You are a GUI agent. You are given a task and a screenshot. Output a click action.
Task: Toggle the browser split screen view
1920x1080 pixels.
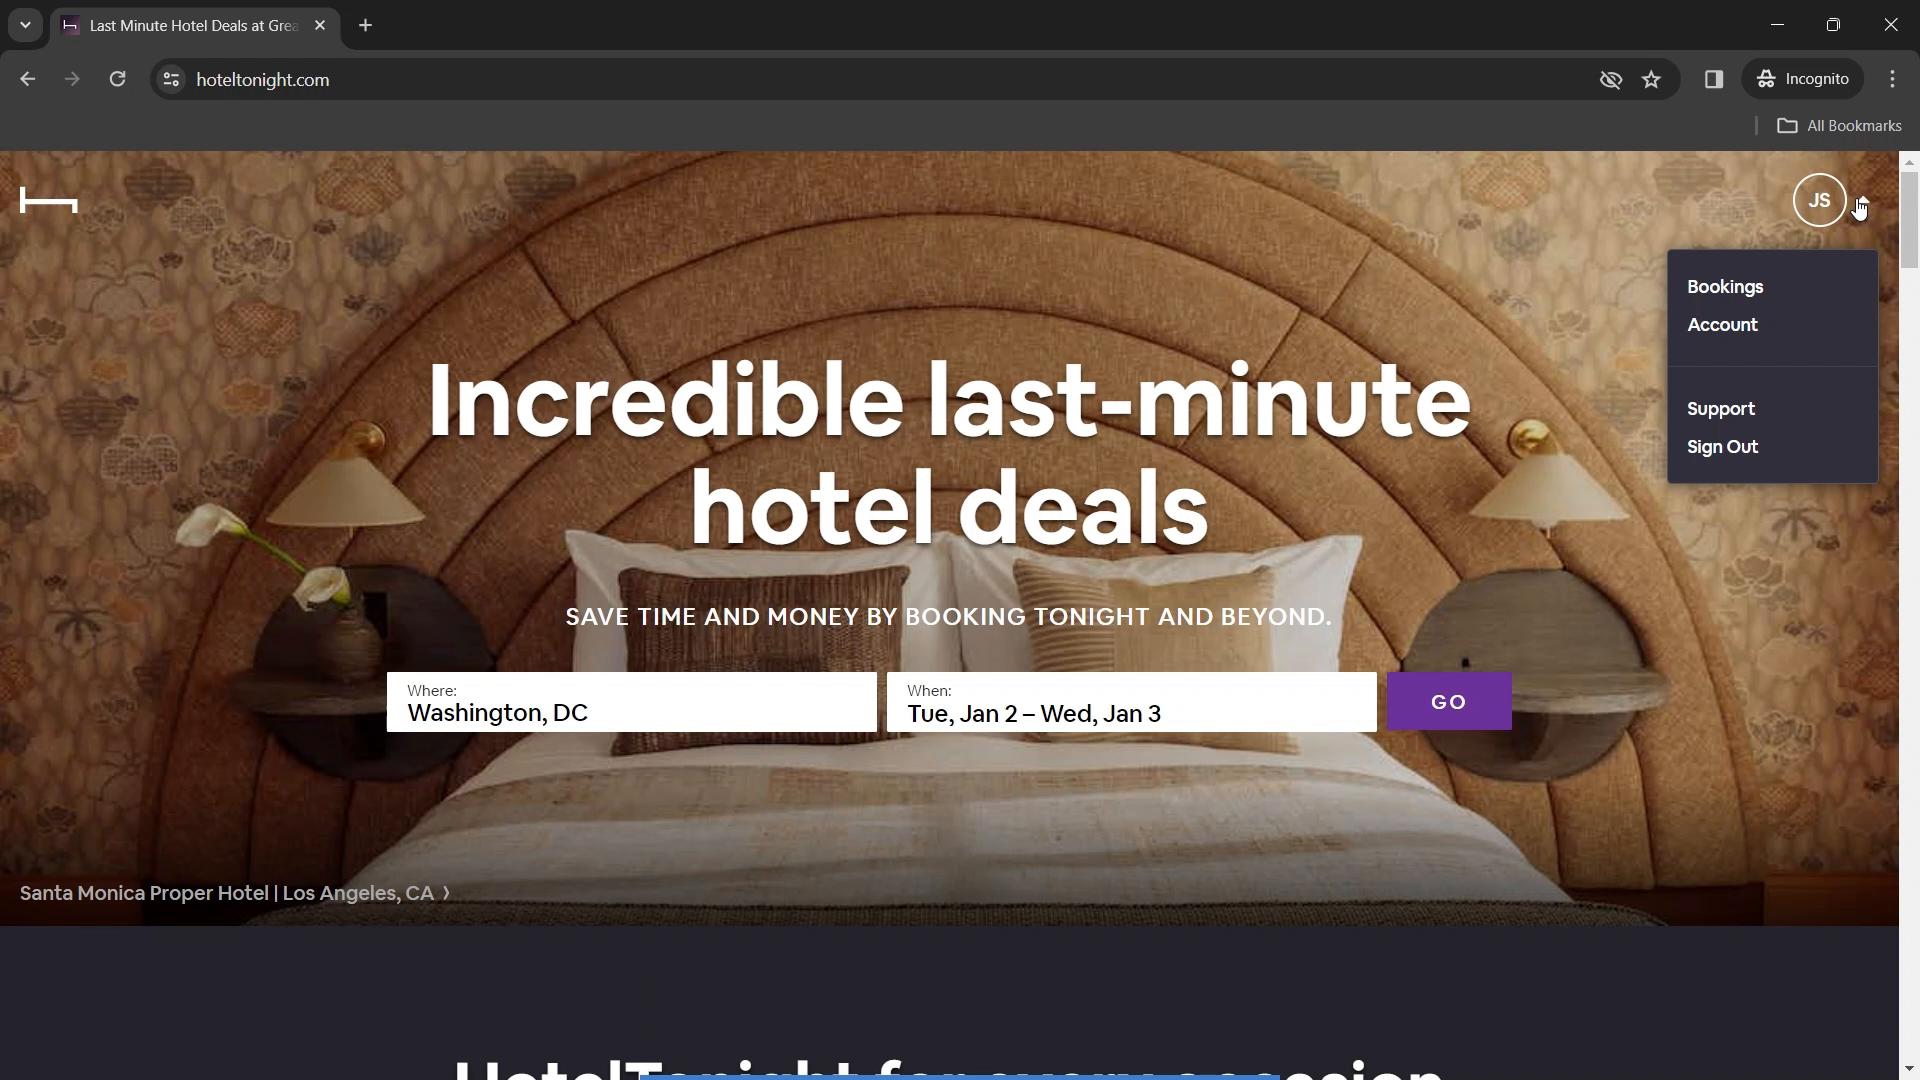click(1713, 79)
